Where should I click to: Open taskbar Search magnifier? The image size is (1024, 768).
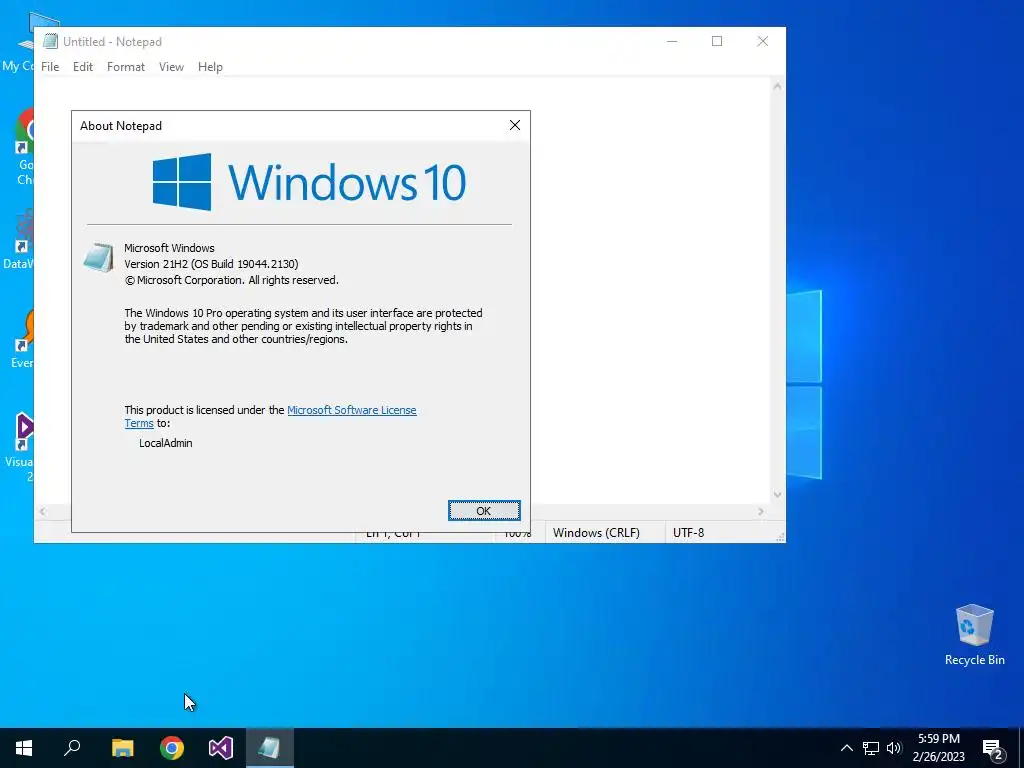click(x=72, y=748)
